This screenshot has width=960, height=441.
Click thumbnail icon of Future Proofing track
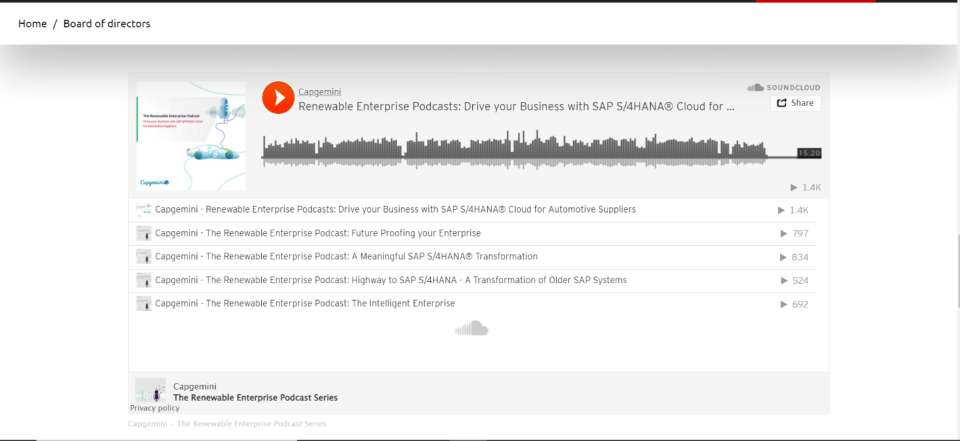click(143, 233)
